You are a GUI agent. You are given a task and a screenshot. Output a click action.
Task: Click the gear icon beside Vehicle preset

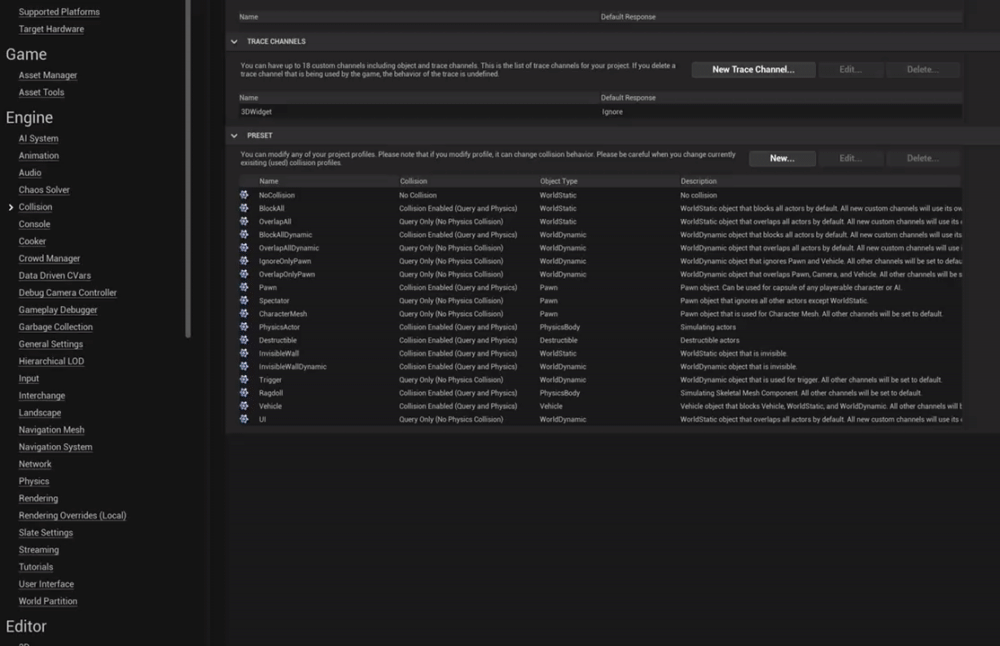pos(244,406)
